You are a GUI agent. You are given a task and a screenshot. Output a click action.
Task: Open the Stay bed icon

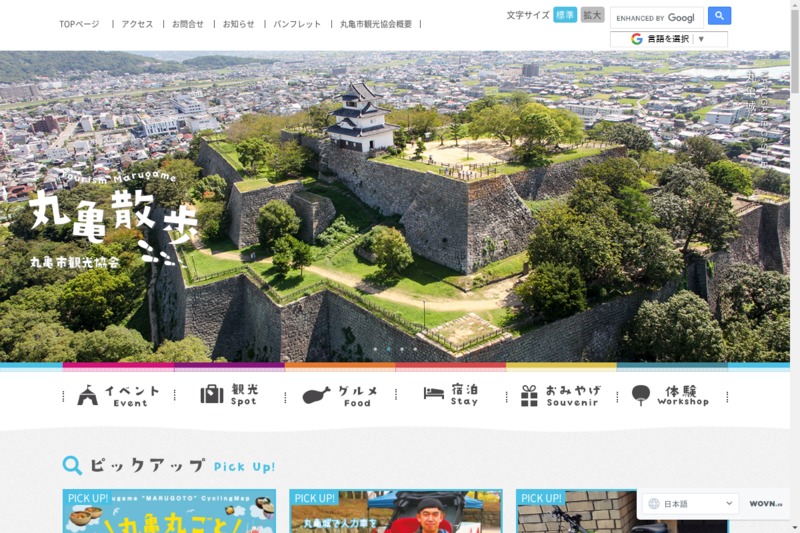(x=433, y=394)
